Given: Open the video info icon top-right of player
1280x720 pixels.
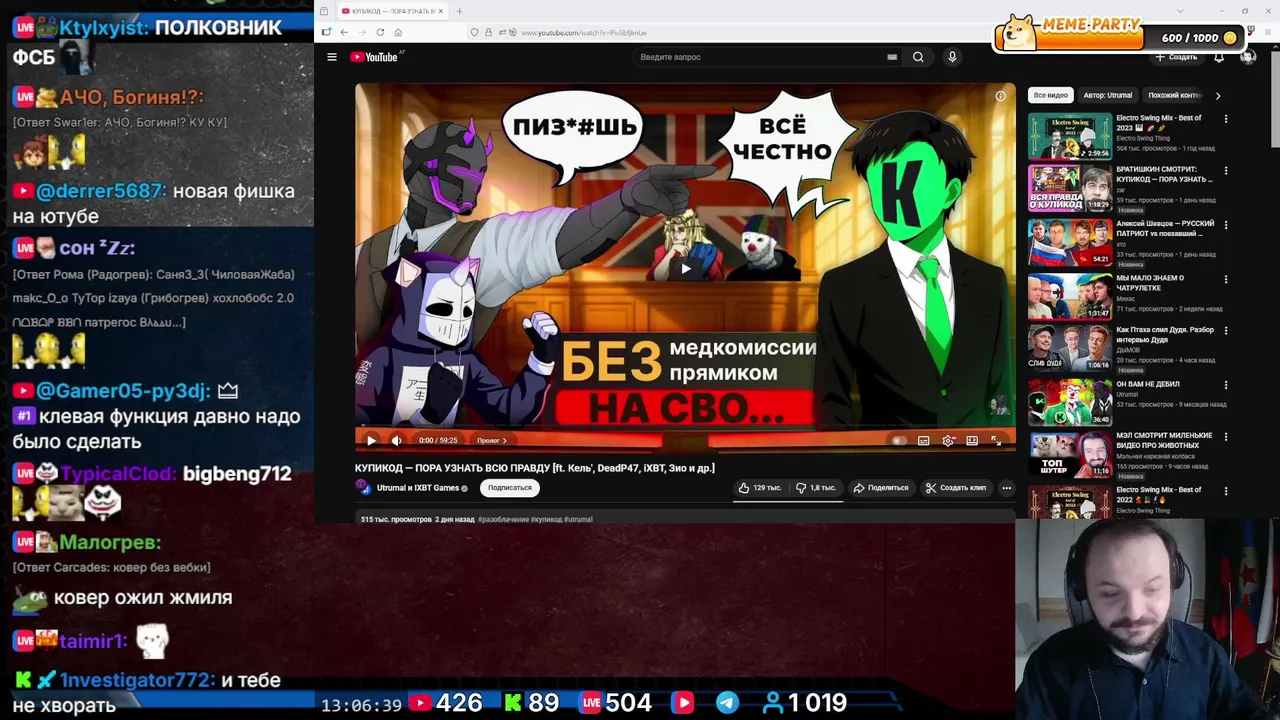Looking at the screenshot, I should (1000, 96).
